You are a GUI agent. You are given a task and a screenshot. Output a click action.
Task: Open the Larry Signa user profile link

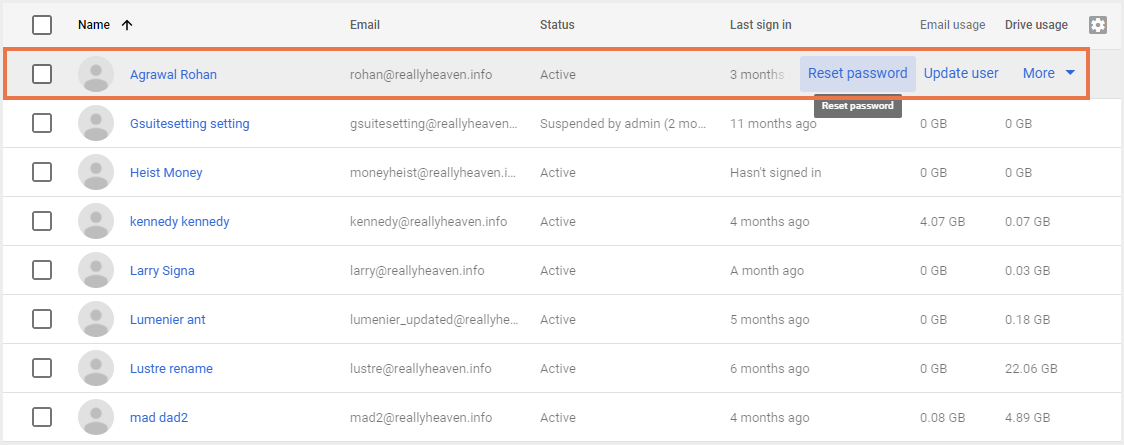pyautogui.click(x=162, y=271)
